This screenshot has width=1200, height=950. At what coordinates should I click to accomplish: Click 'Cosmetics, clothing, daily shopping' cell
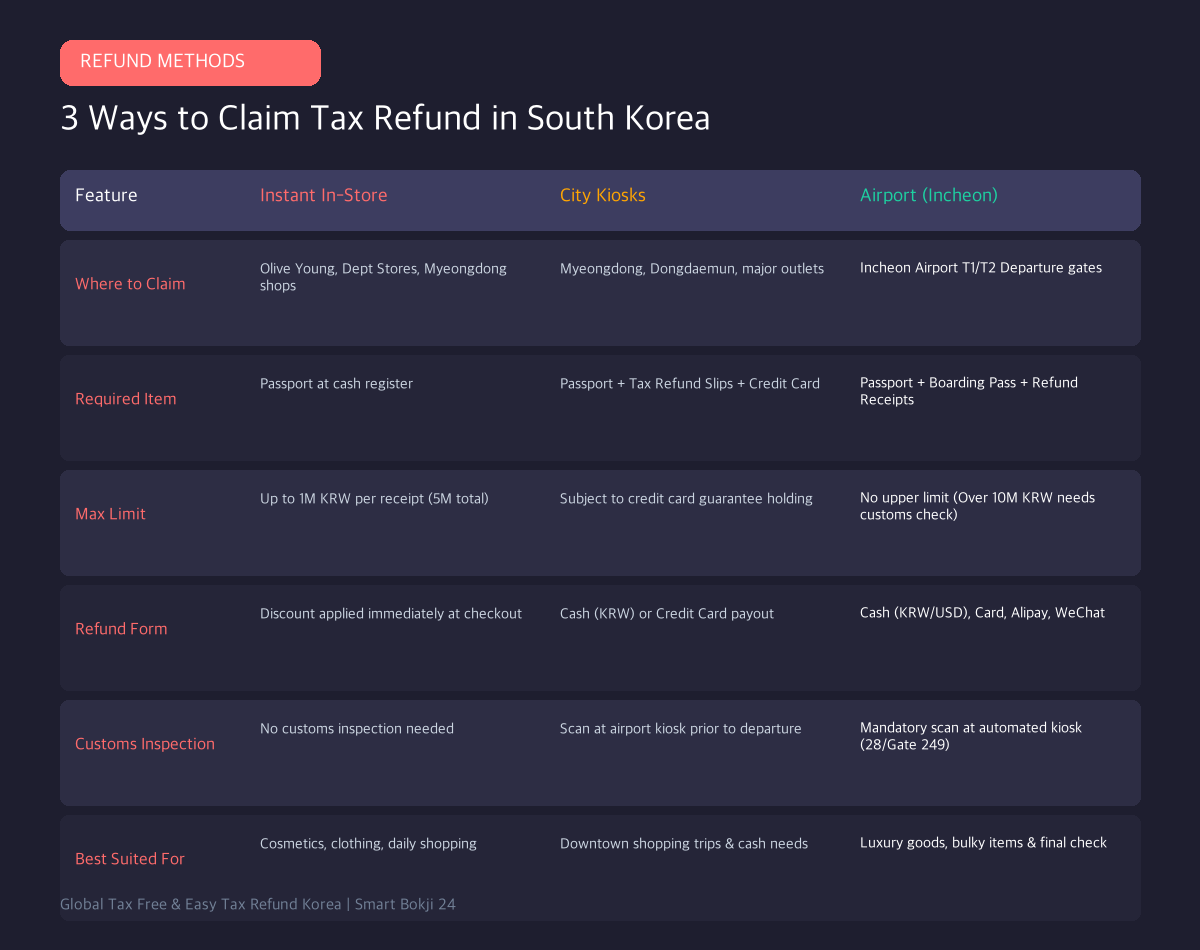coord(368,843)
